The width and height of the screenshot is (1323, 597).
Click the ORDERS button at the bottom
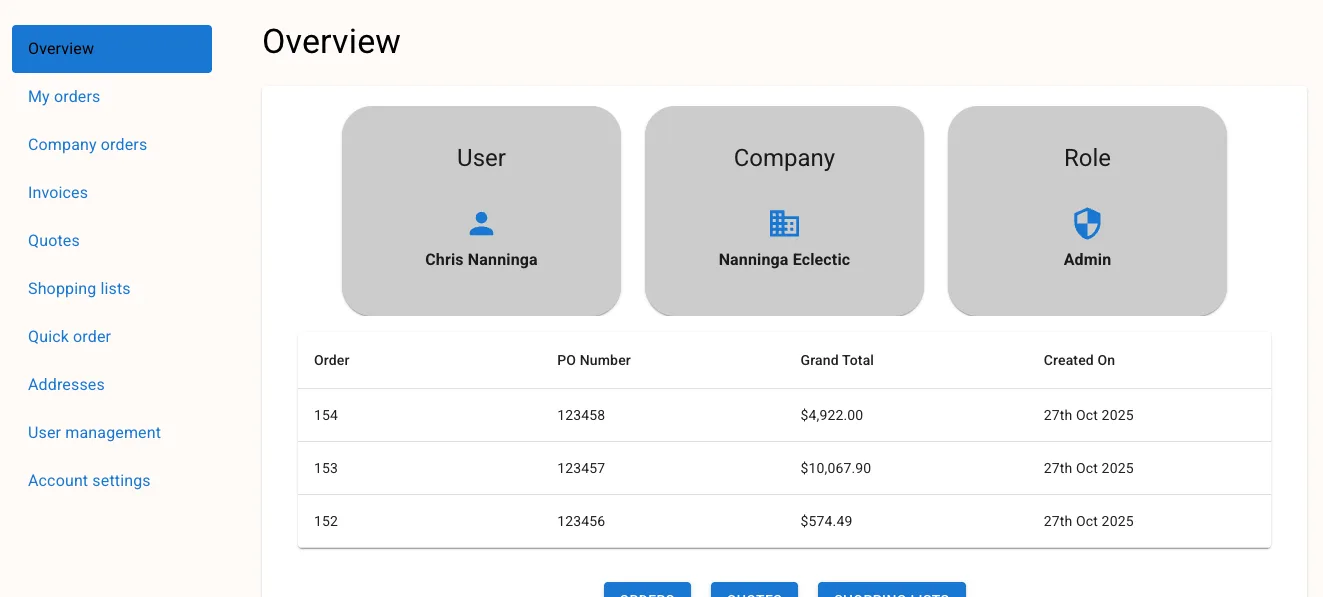tap(647, 592)
